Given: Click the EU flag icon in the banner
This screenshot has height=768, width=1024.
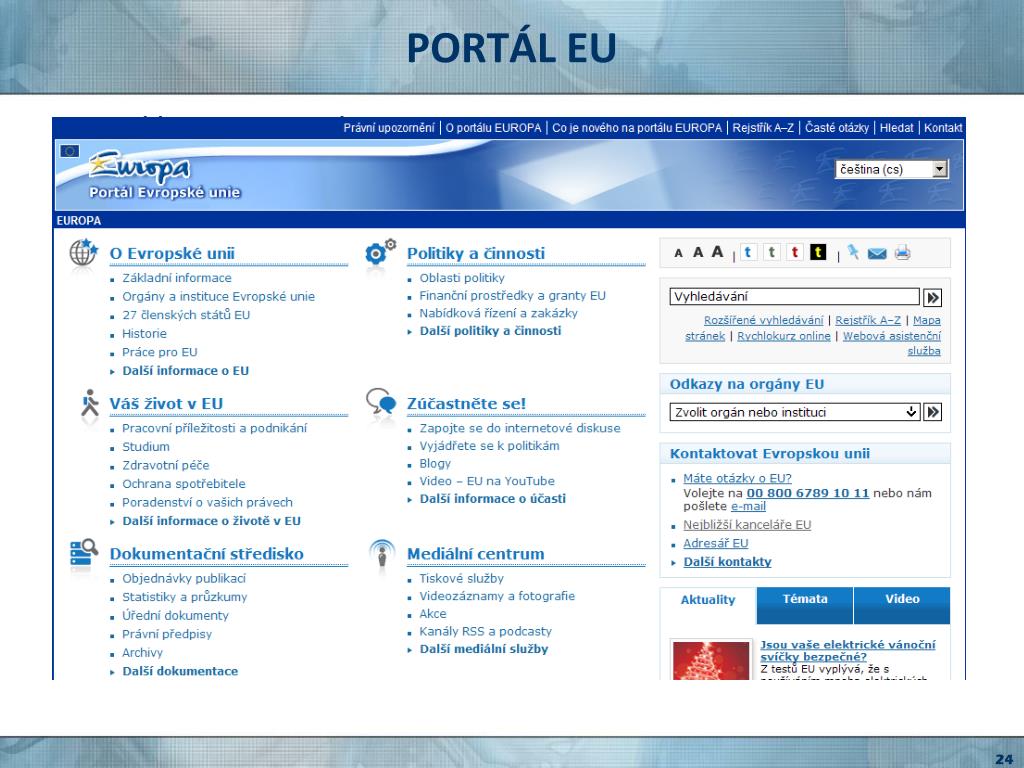Looking at the screenshot, I should (x=70, y=152).
